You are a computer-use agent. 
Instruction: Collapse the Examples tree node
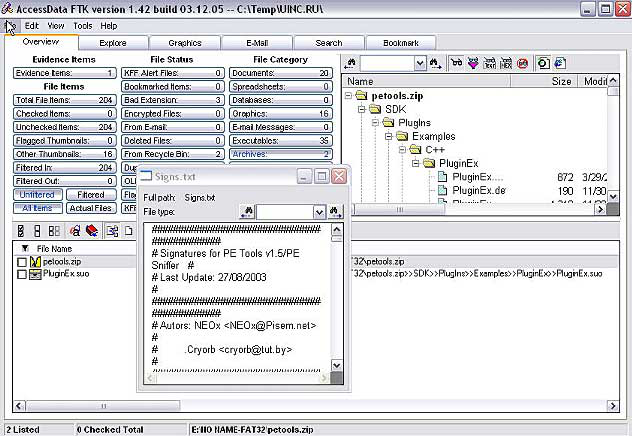coord(389,136)
